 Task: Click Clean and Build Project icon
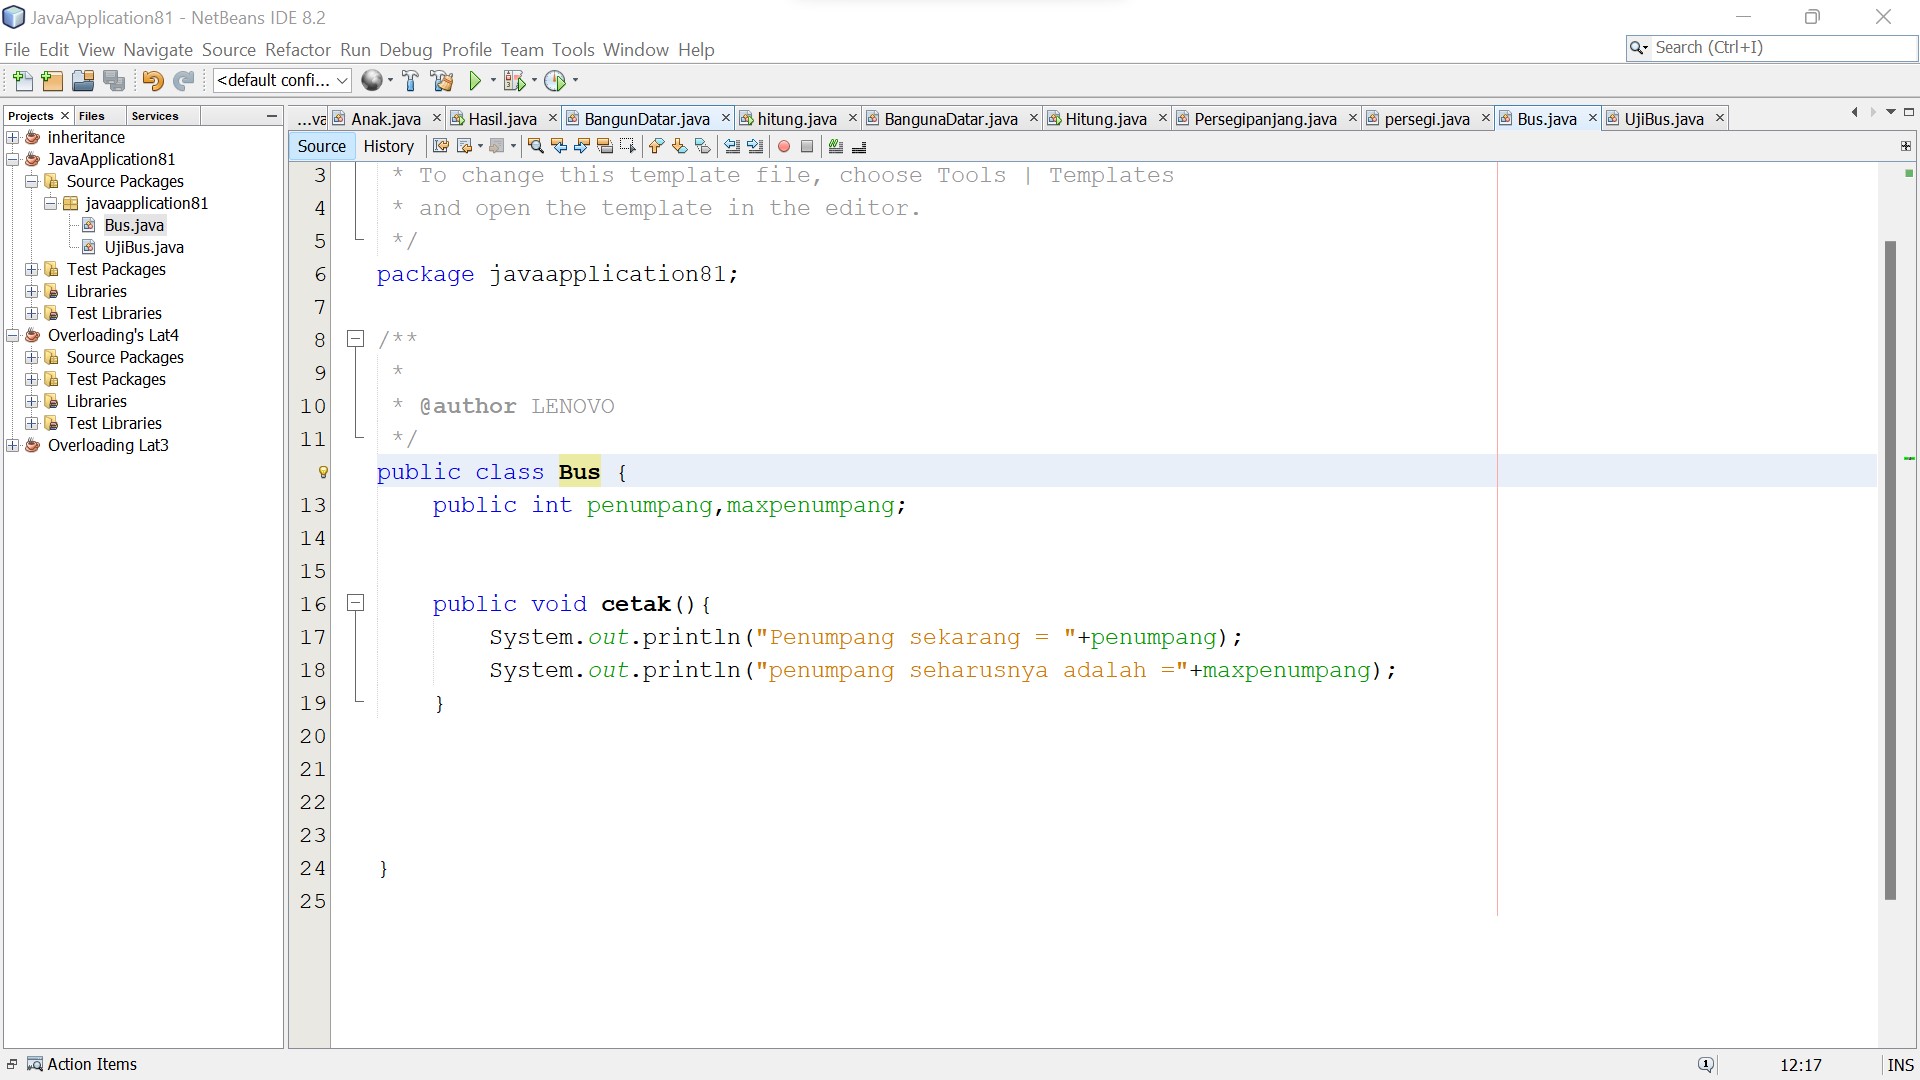point(441,81)
